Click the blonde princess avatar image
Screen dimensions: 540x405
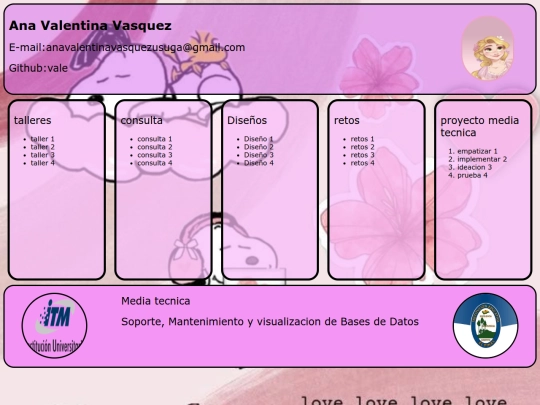click(x=487, y=49)
